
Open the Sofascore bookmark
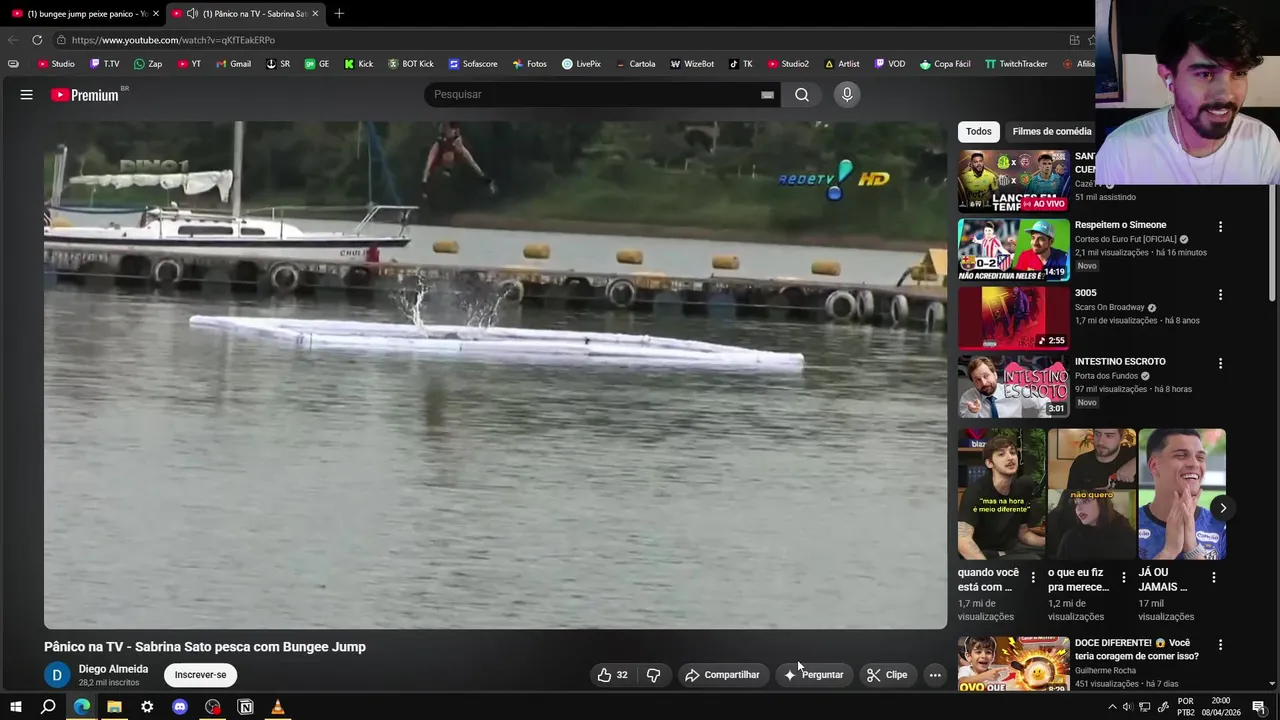tap(473, 64)
